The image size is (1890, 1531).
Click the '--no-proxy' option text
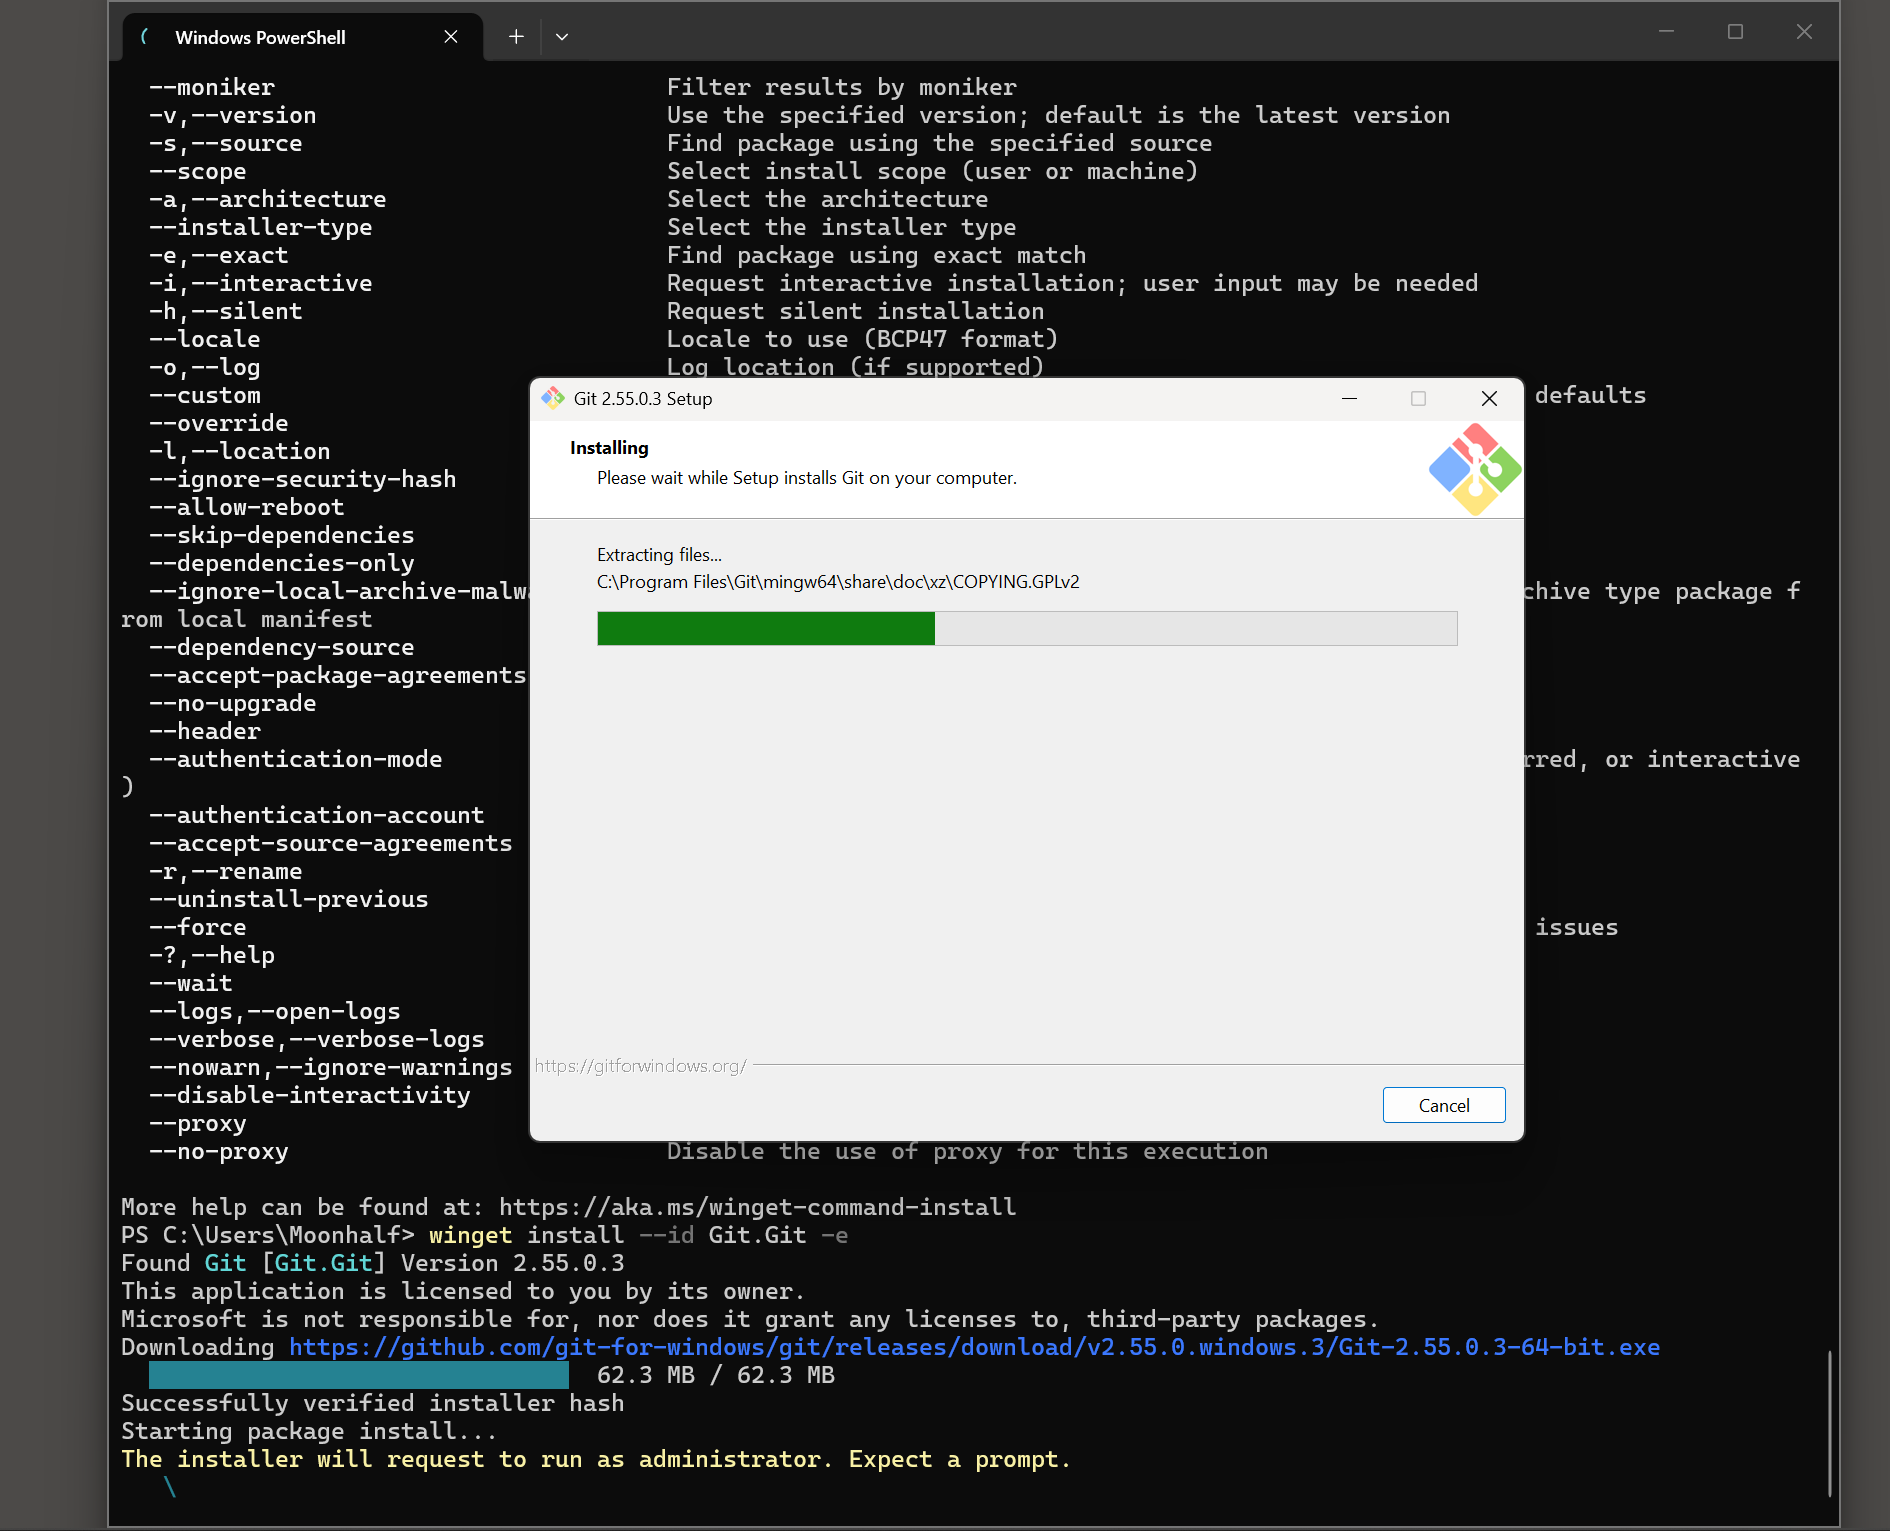(219, 1151)
